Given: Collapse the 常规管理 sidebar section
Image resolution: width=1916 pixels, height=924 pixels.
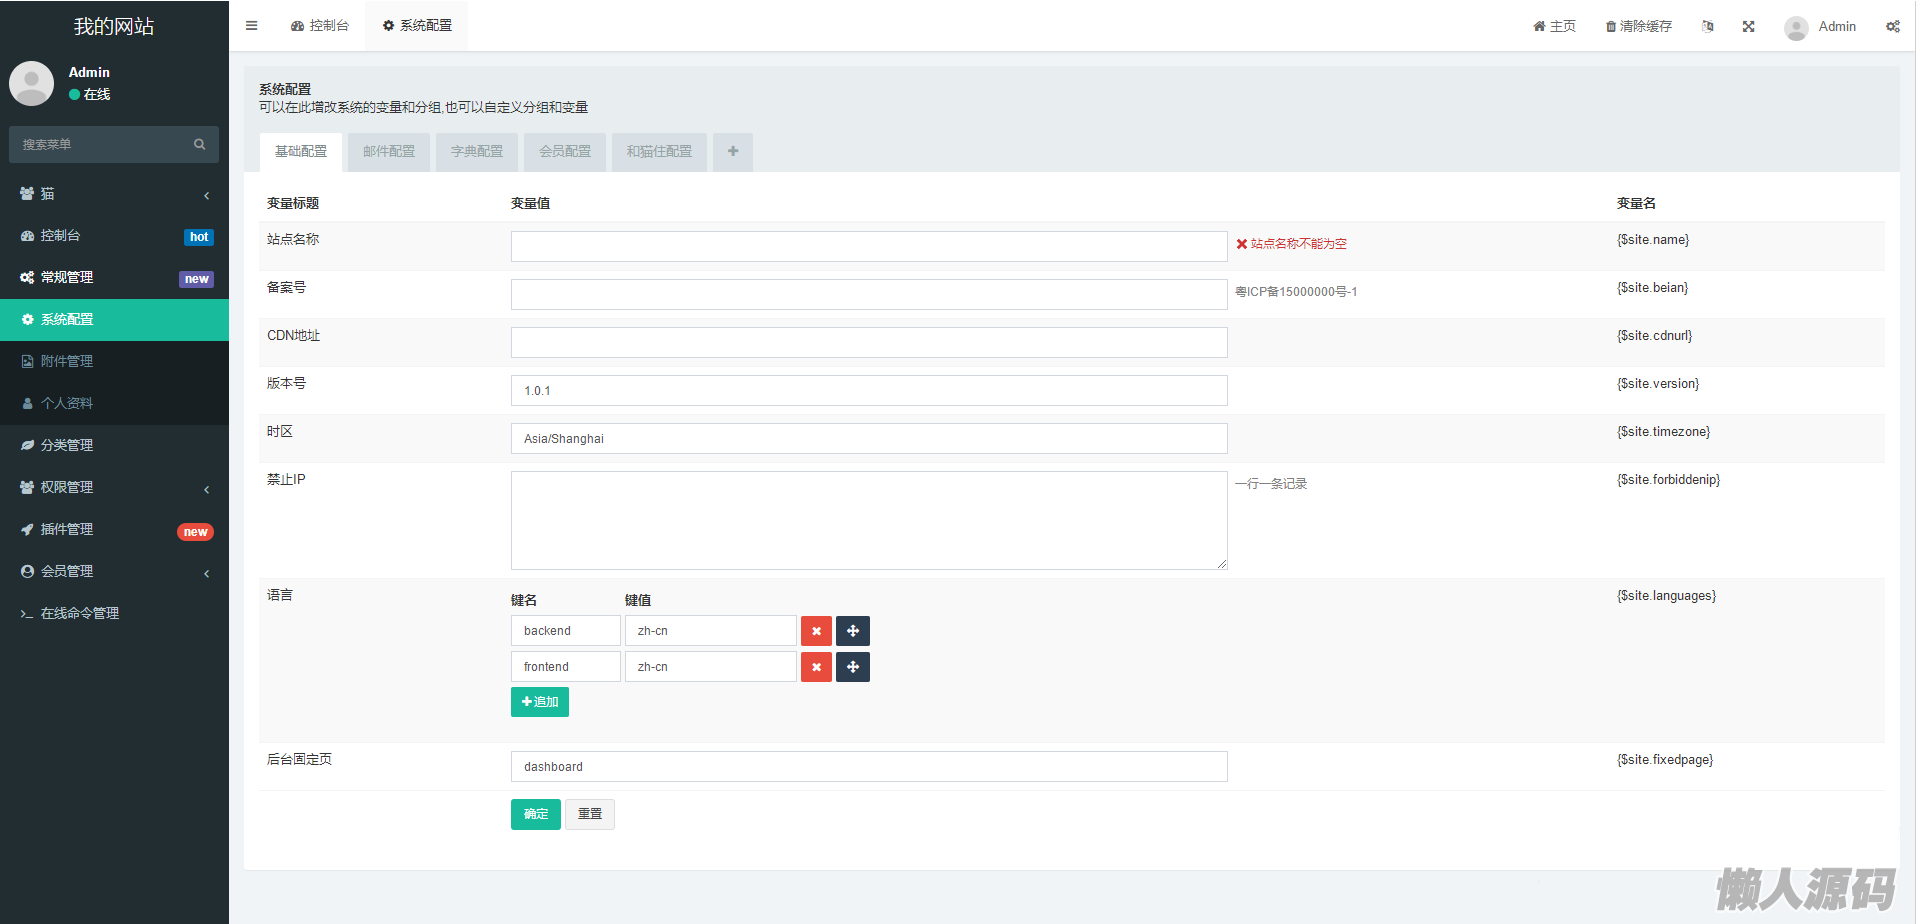Looking at the screenshot, I should 114,278.
